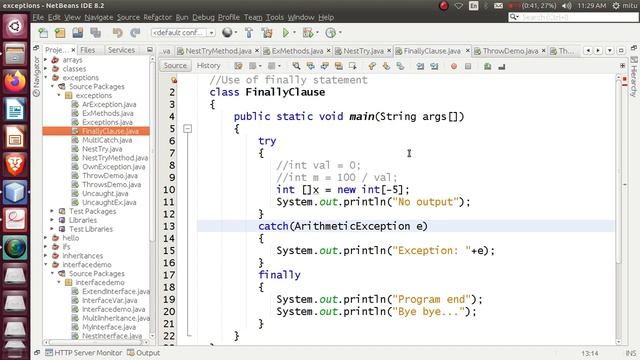640x360 pixels.
Task: Run the project with green play icon
Action: [286, 33]
